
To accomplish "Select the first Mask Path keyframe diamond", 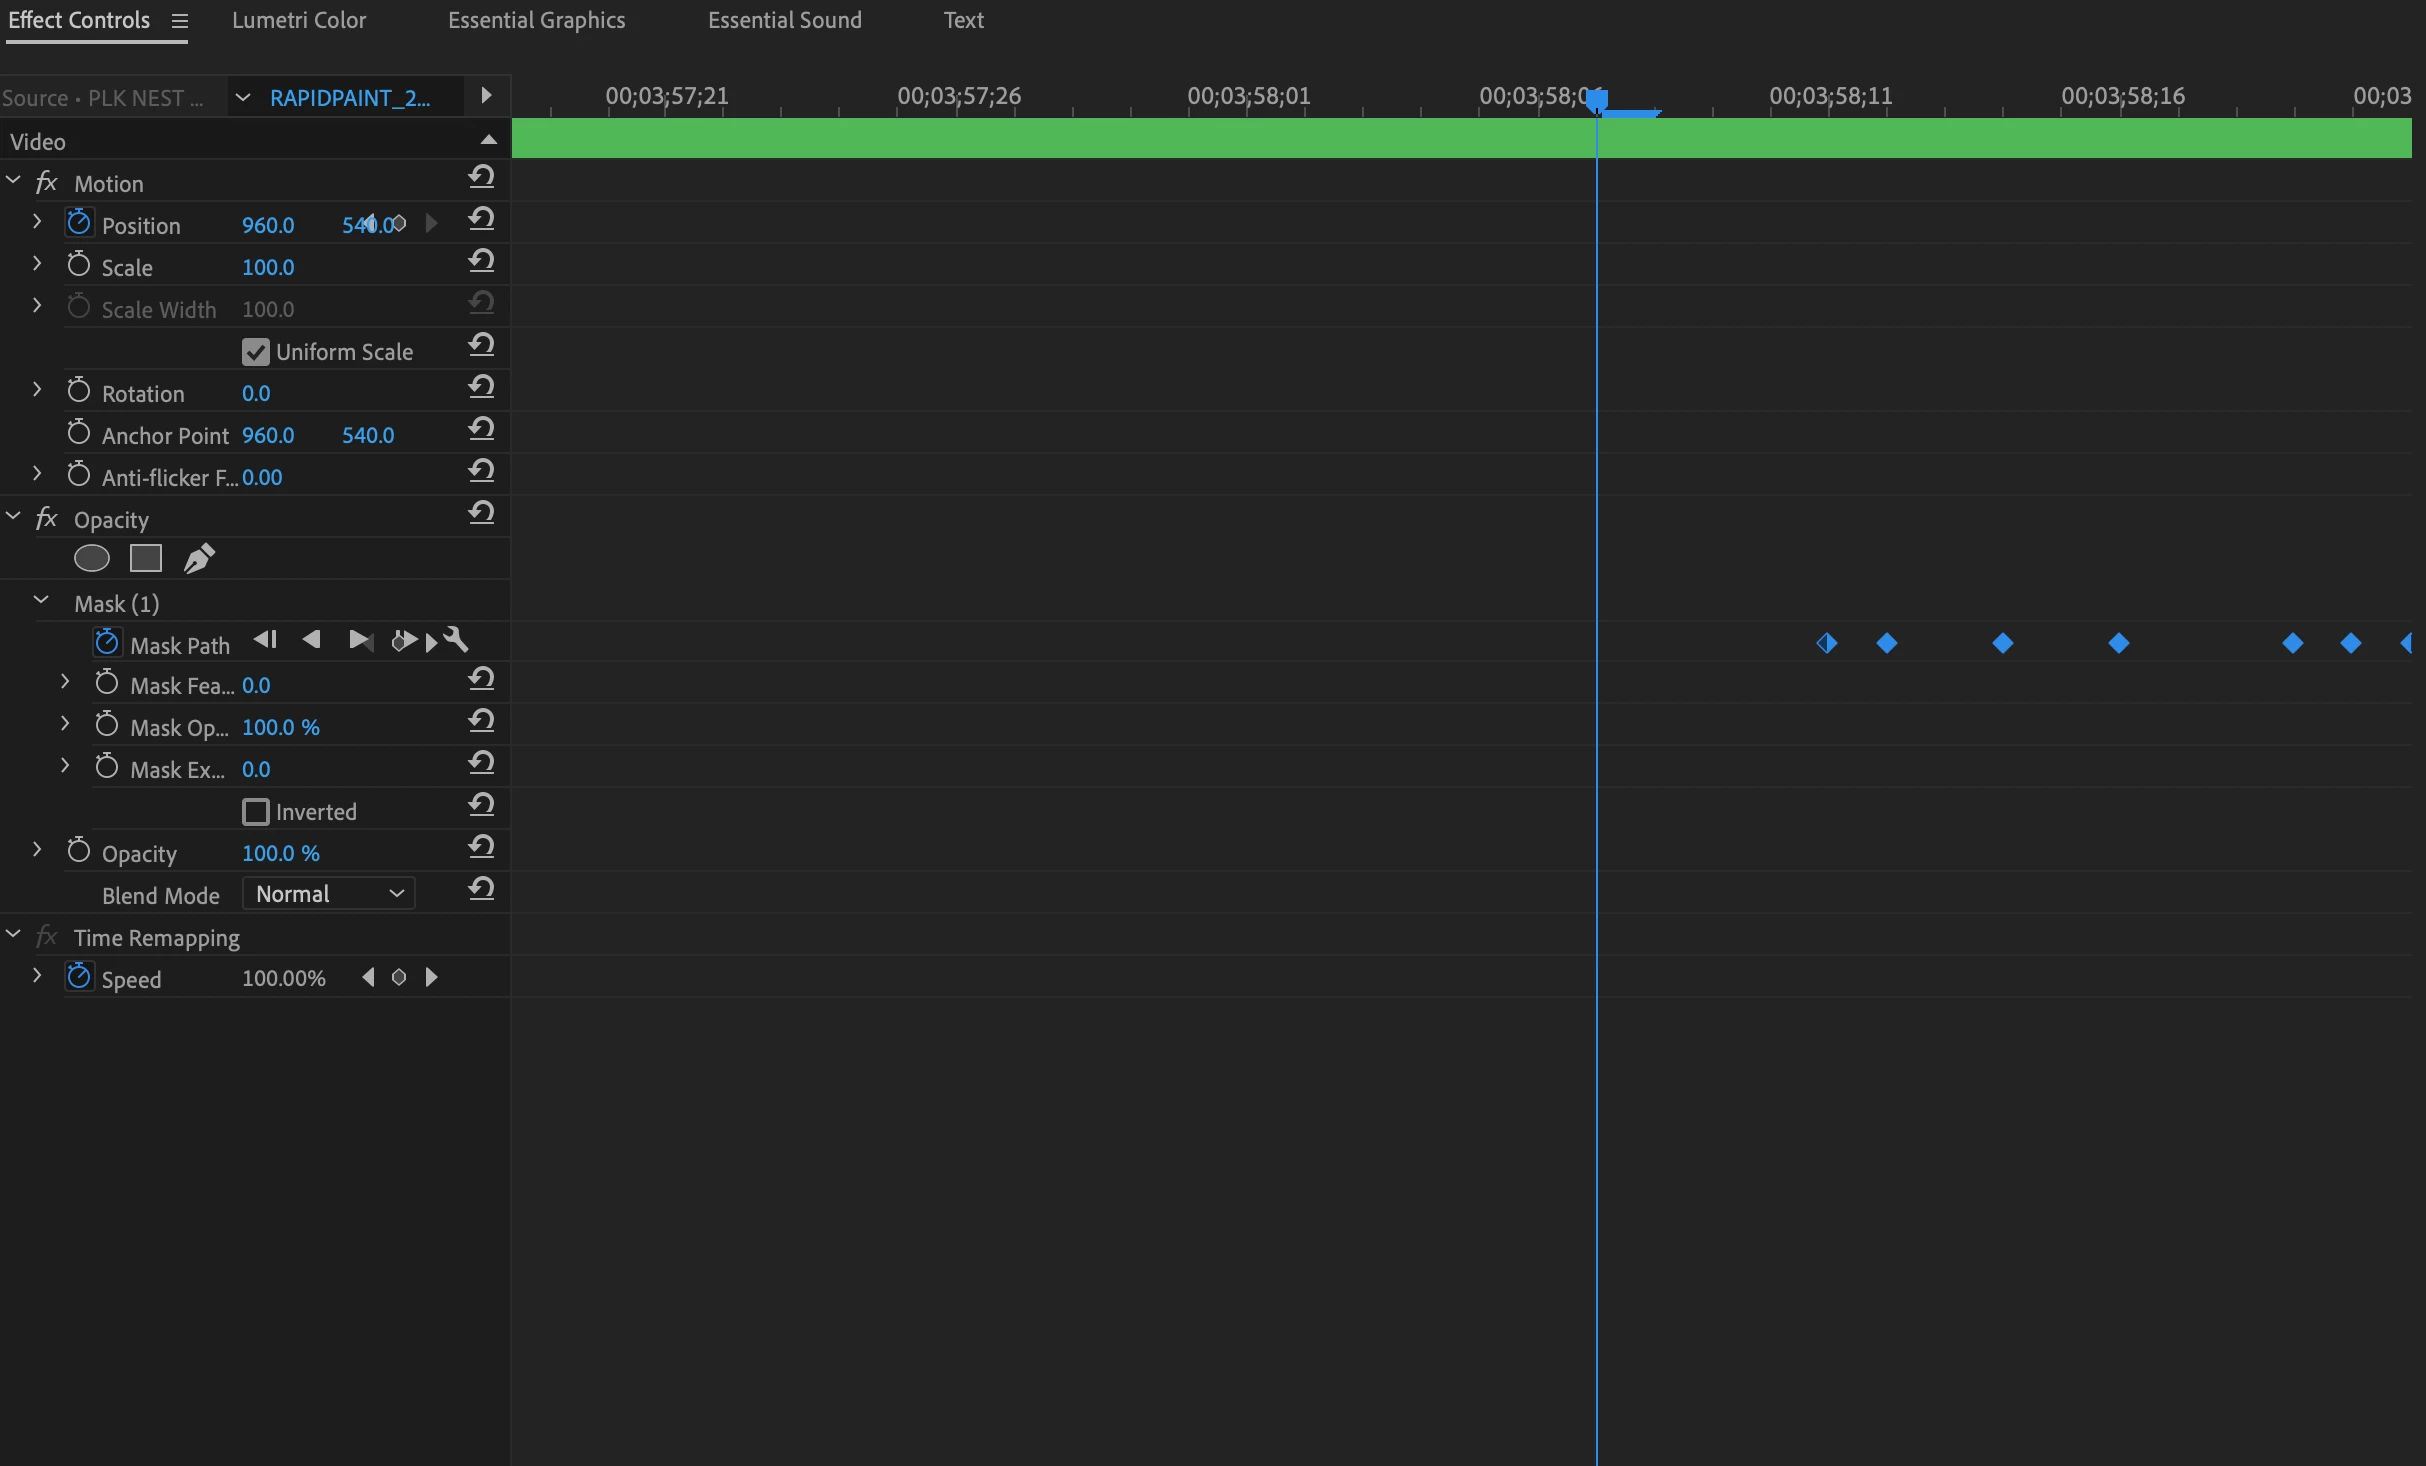I will 1827,643.
